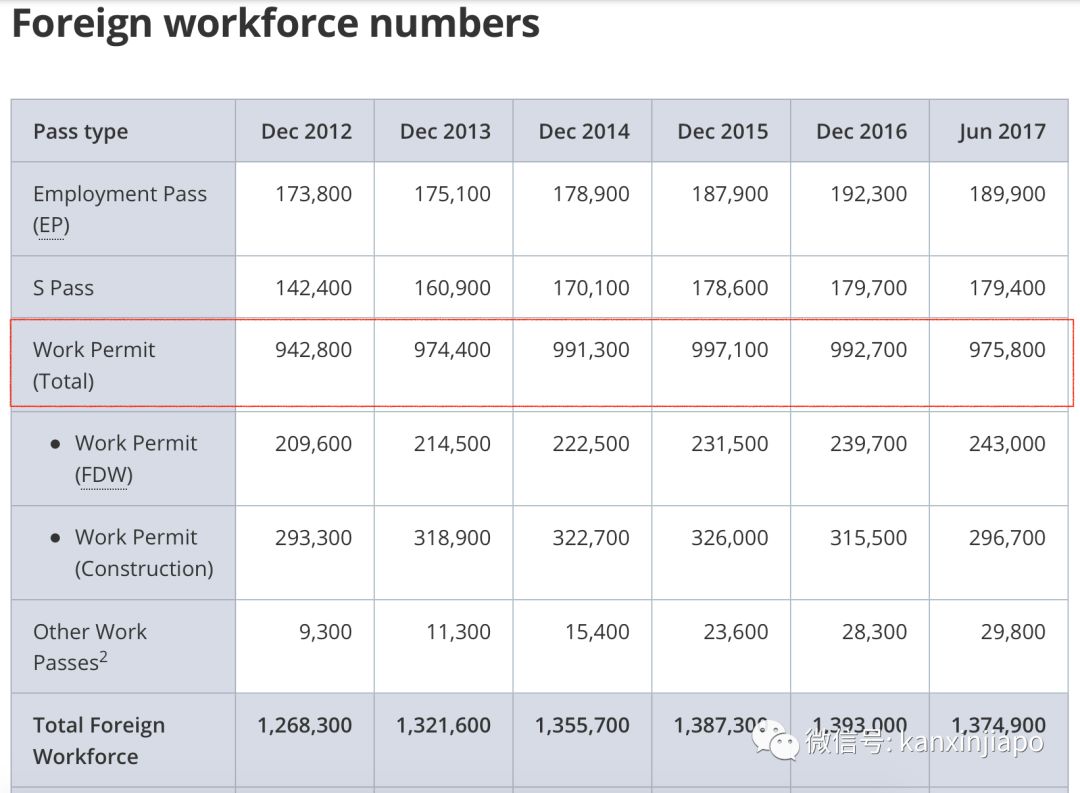This screenshot has width=1080, height=793.
Task: Click the FDW abbreviation with dotted underline
Action: point(104,475)
